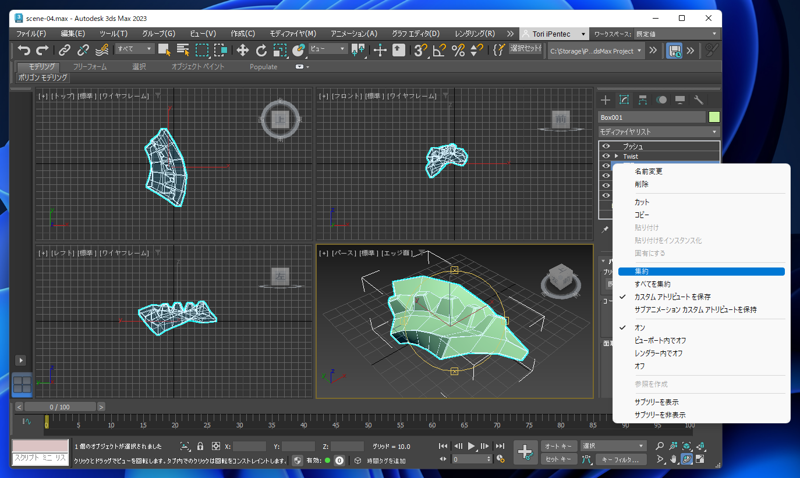Image resolution: width=800 pixels, height=478 pixels.
Task: Open the モディファイヤ リスト dropdown
Action: (658, 132)
